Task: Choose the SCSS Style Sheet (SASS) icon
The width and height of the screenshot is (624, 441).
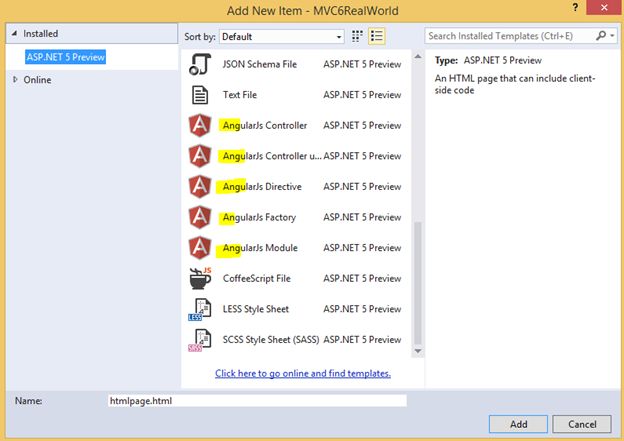Action: (200, 340)
